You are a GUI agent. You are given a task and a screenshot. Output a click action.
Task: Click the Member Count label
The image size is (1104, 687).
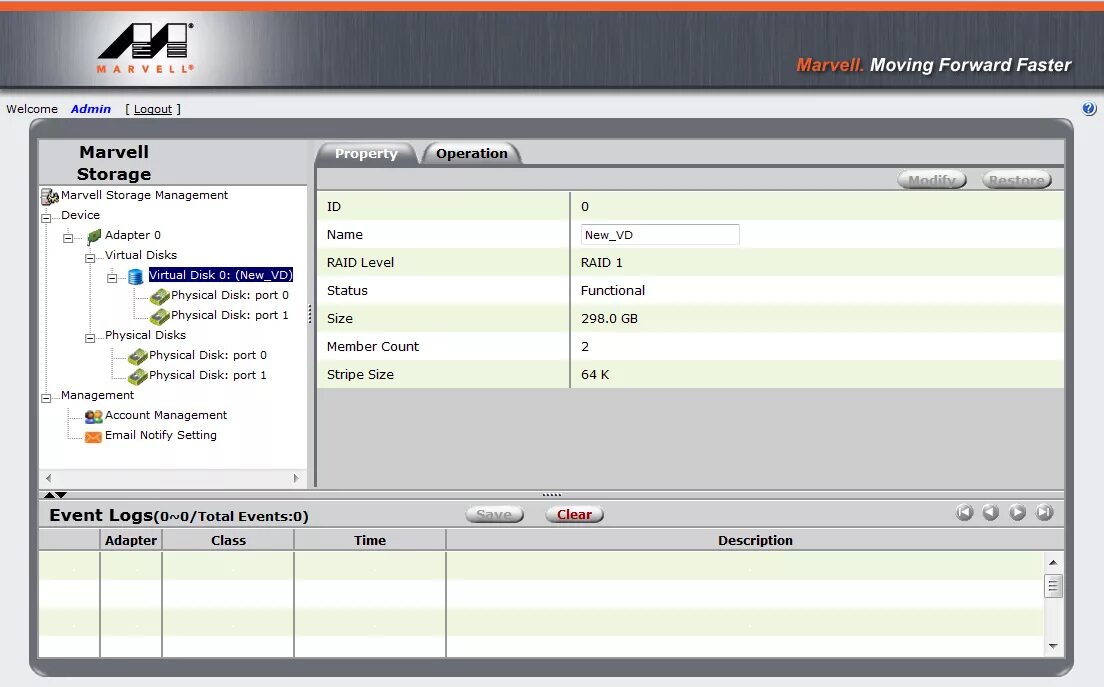[372, 346]
